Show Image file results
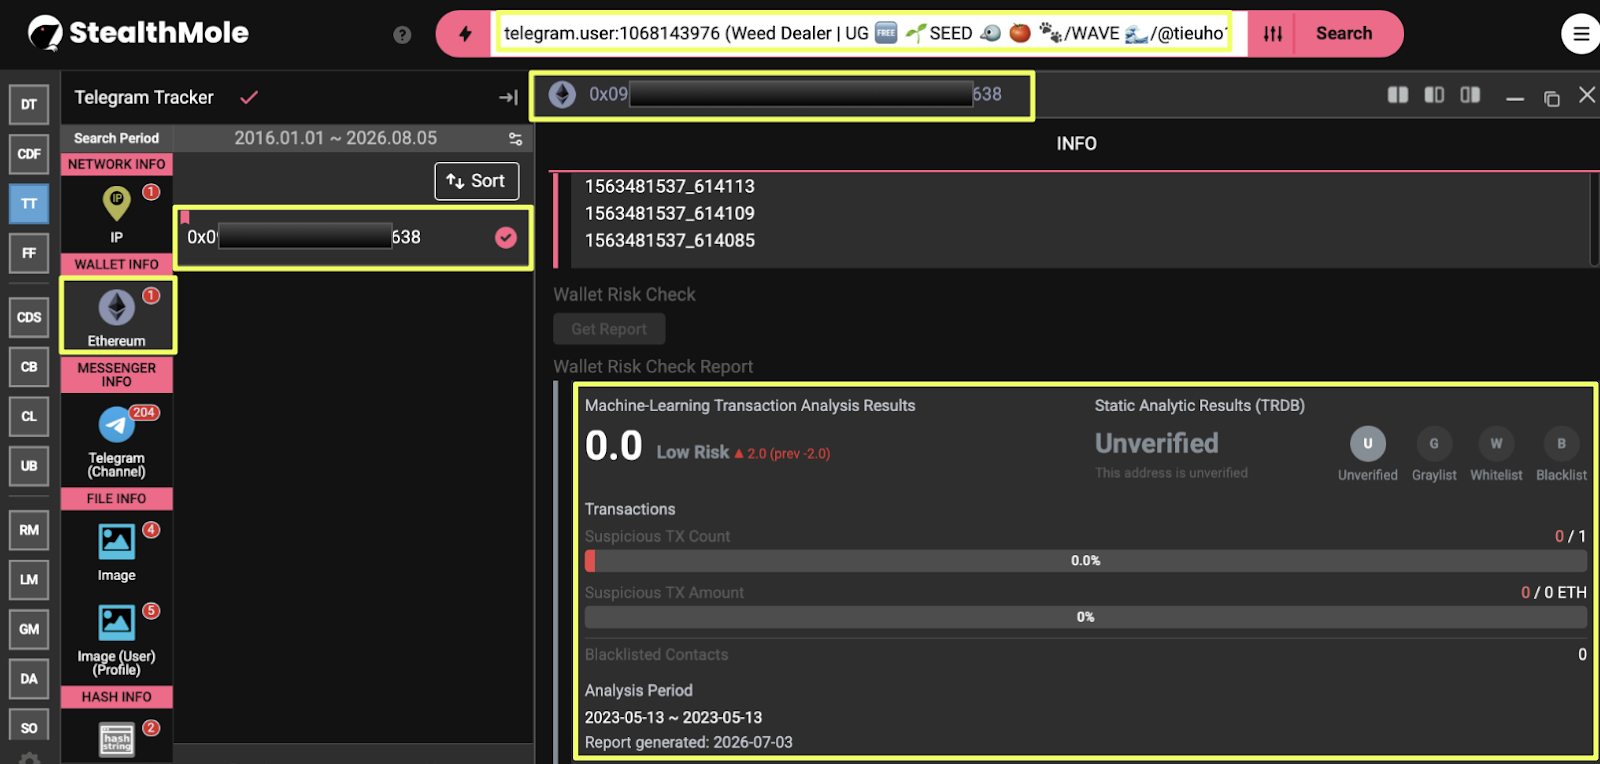Image resolution: width=1600 pixels, height=764 pixels. pos(117,551)
